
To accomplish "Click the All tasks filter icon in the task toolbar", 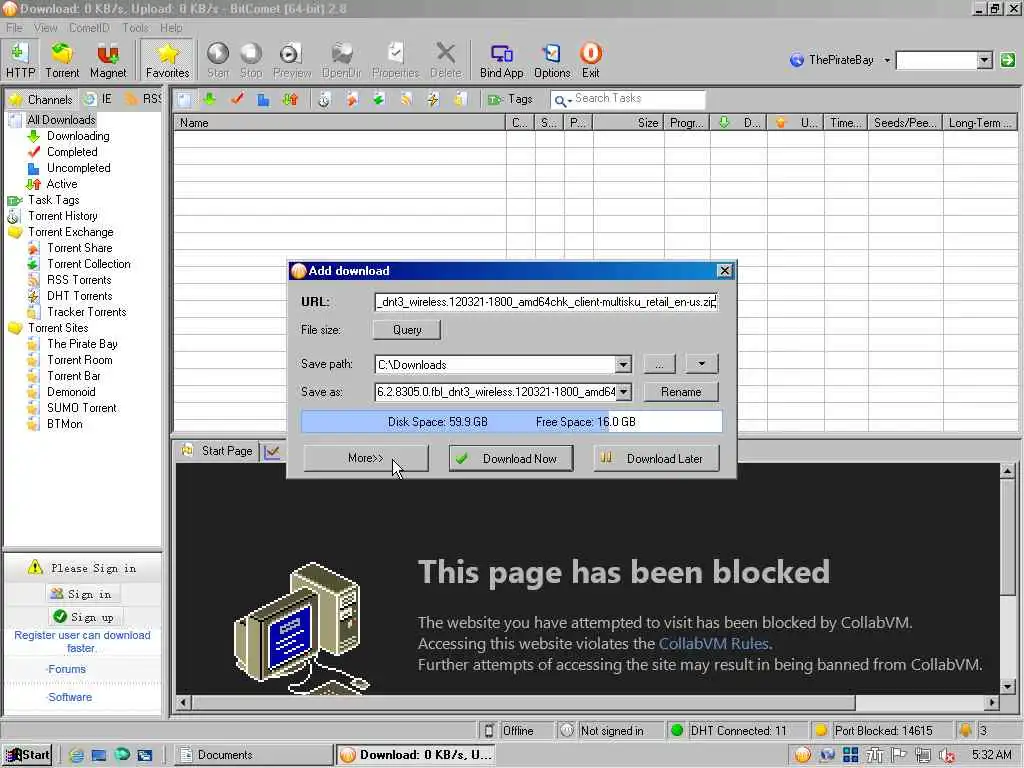I will [x=185, y=99].
